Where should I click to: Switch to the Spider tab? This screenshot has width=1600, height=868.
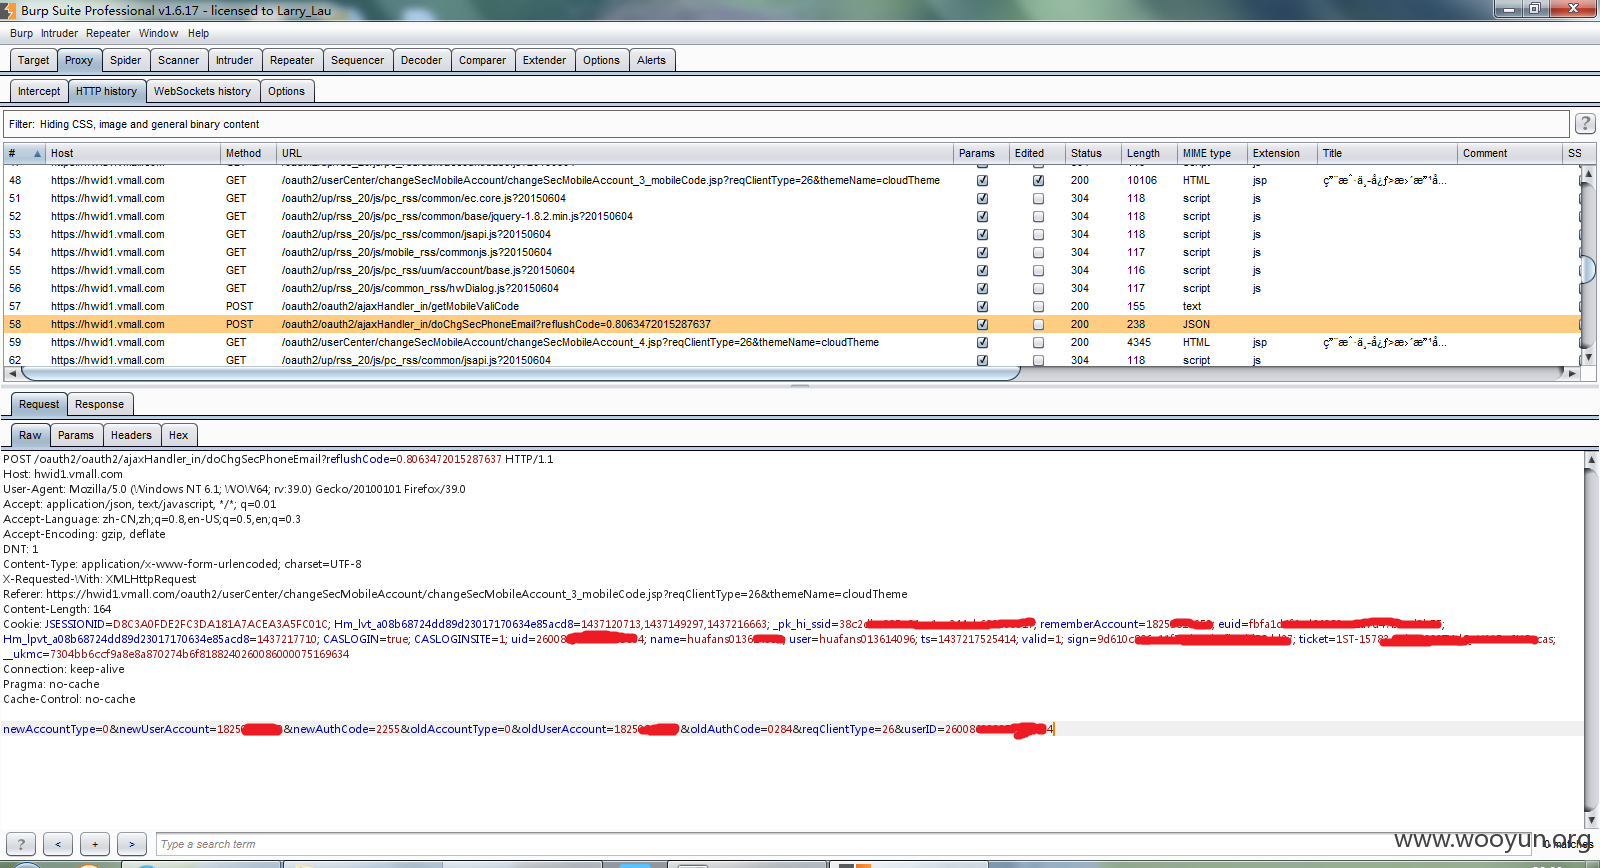tap(125, 60)
